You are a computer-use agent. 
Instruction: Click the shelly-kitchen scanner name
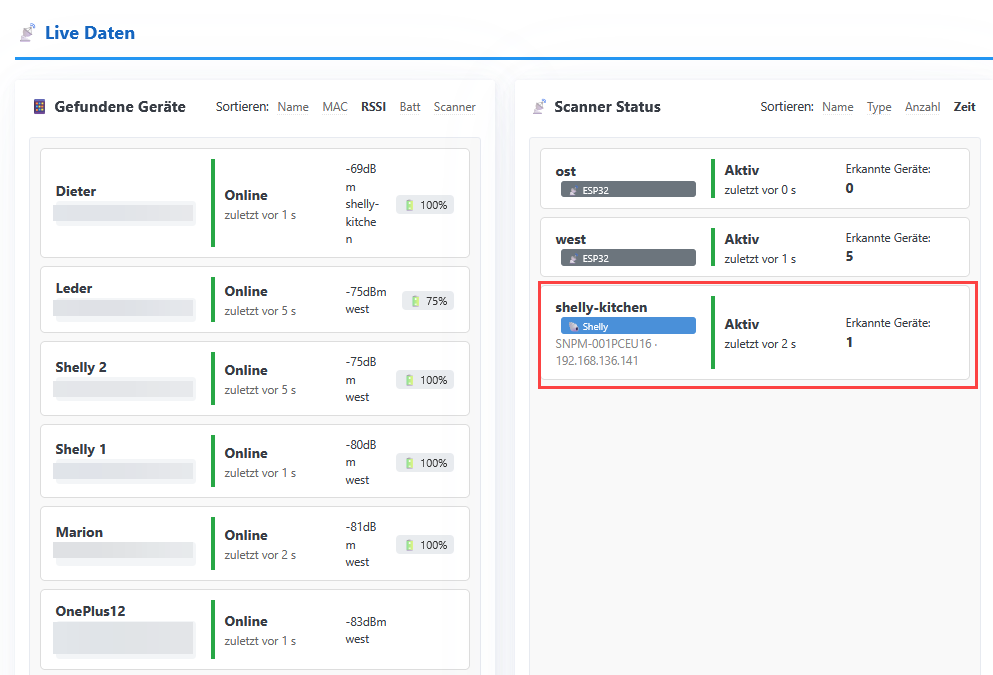601,307
